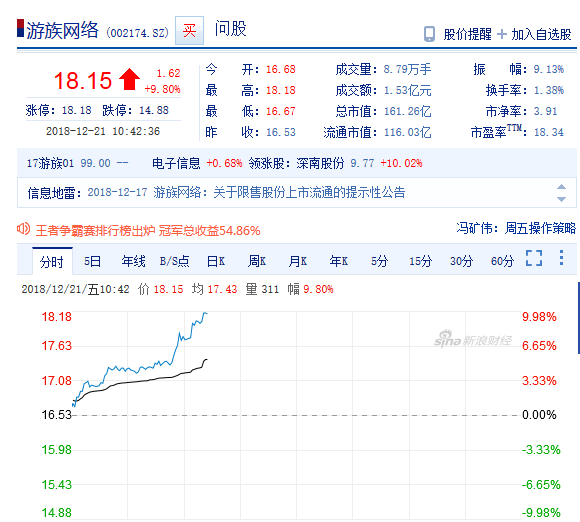This screenshot has width=580, height=522.
Task: Click the 成交量 value 8.79万手
Action: (407, 69)
